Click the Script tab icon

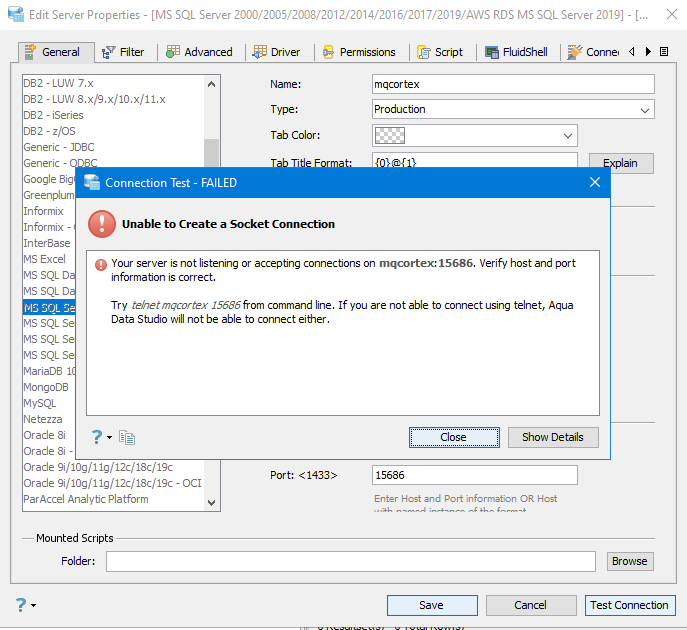coord(424,52)
